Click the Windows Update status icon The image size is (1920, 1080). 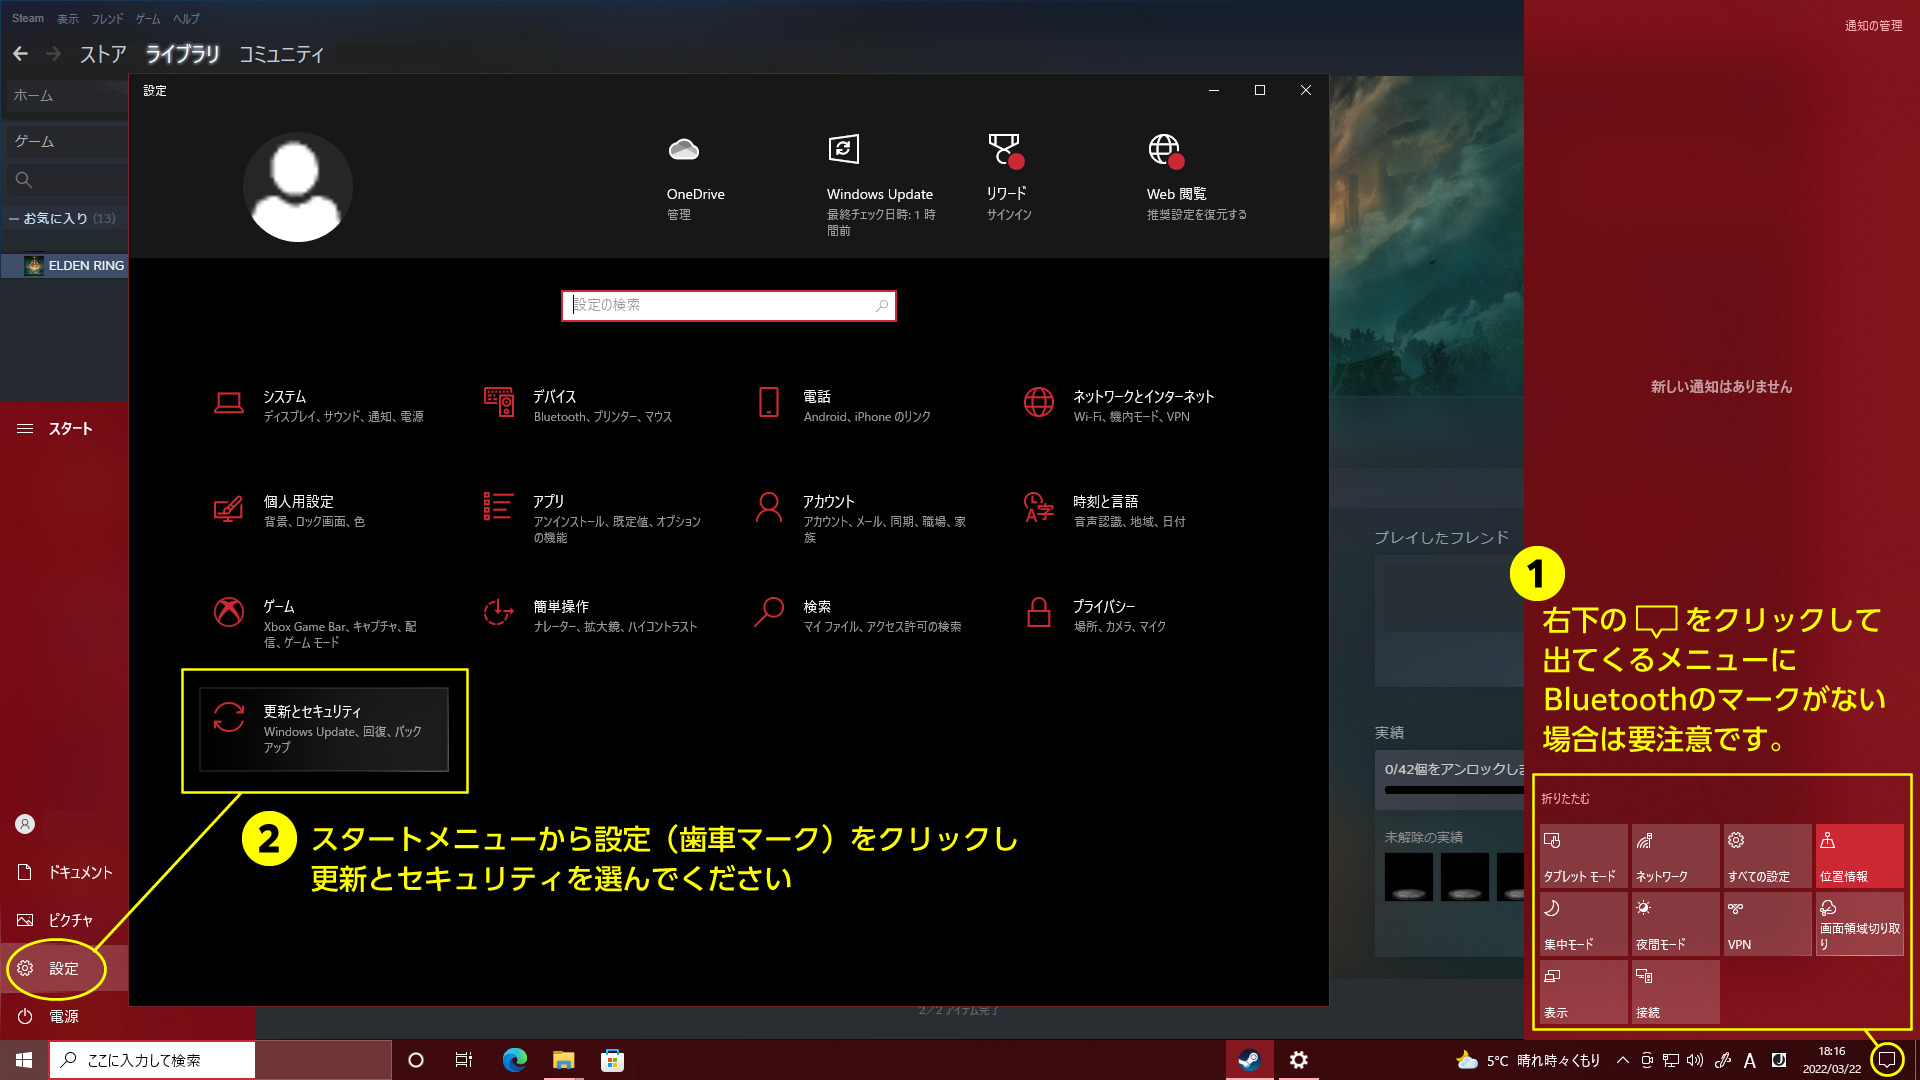click(844, 150)
